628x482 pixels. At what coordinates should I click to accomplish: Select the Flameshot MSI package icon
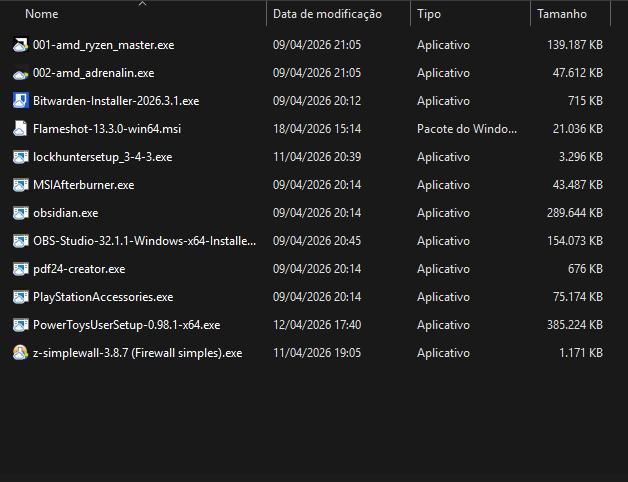21,129
